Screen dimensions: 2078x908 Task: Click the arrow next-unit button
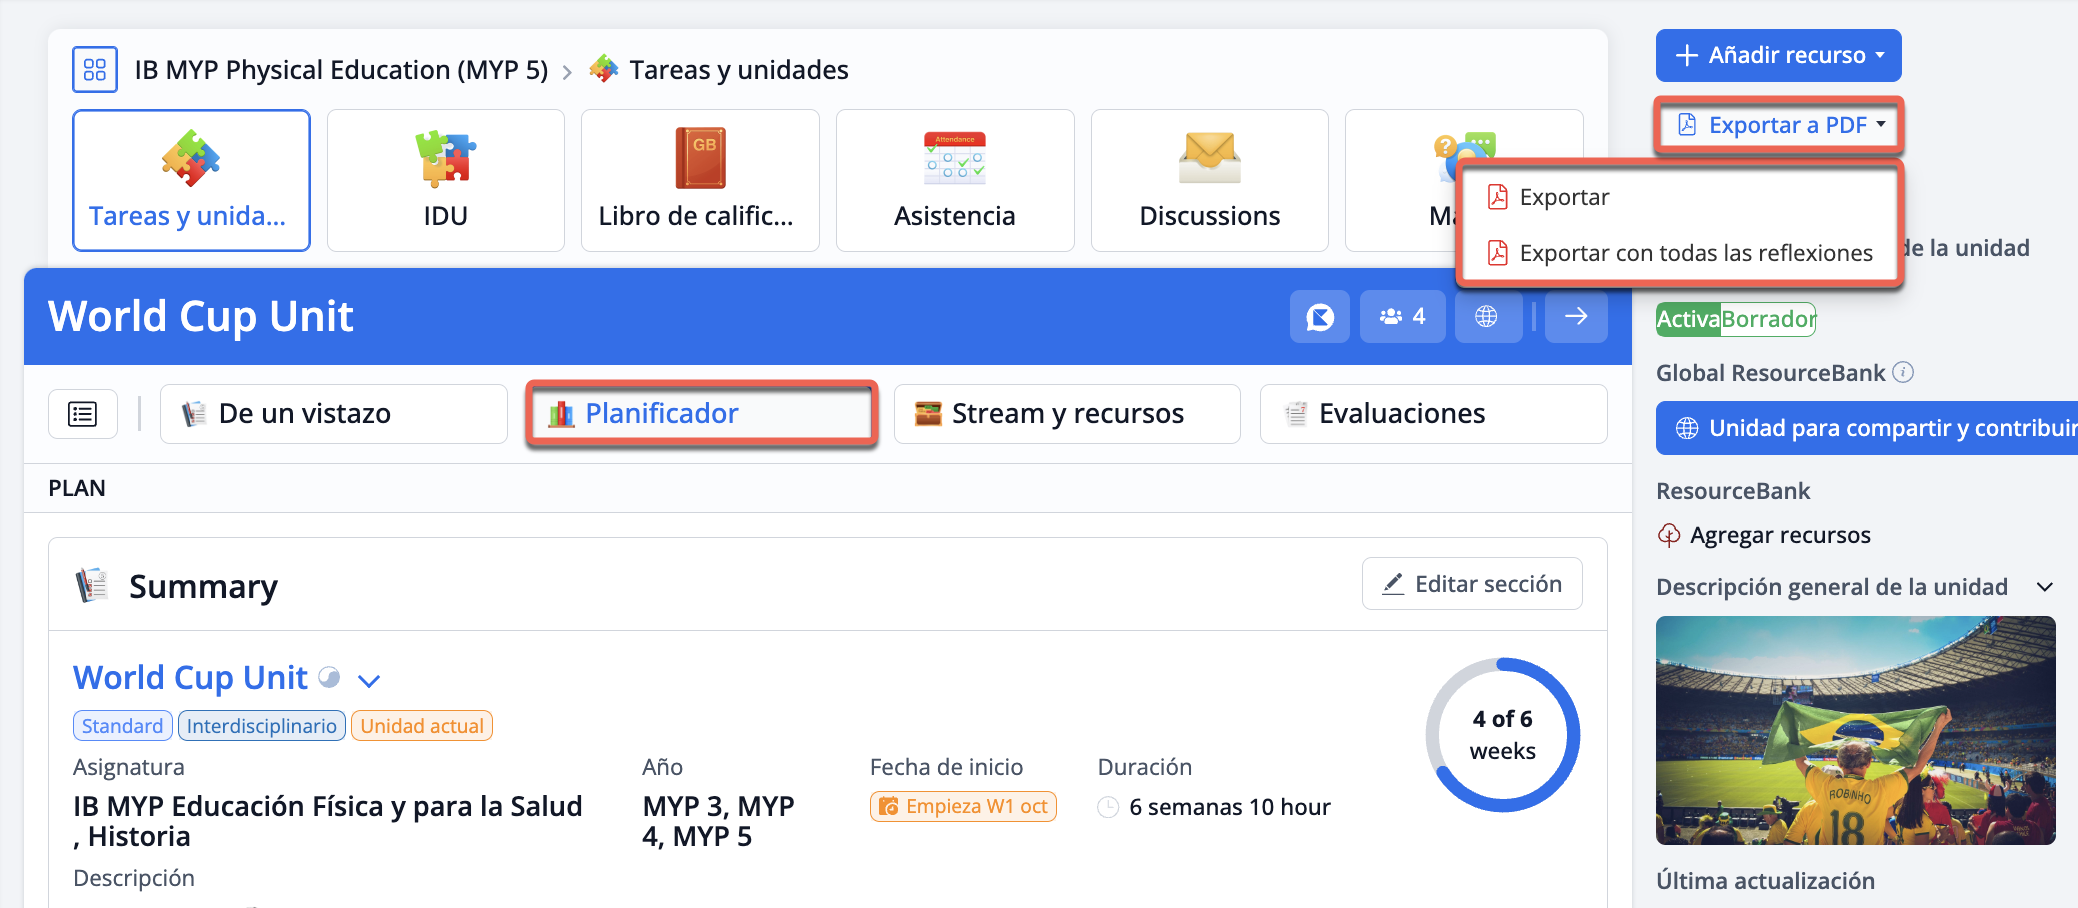point(1576,317)
